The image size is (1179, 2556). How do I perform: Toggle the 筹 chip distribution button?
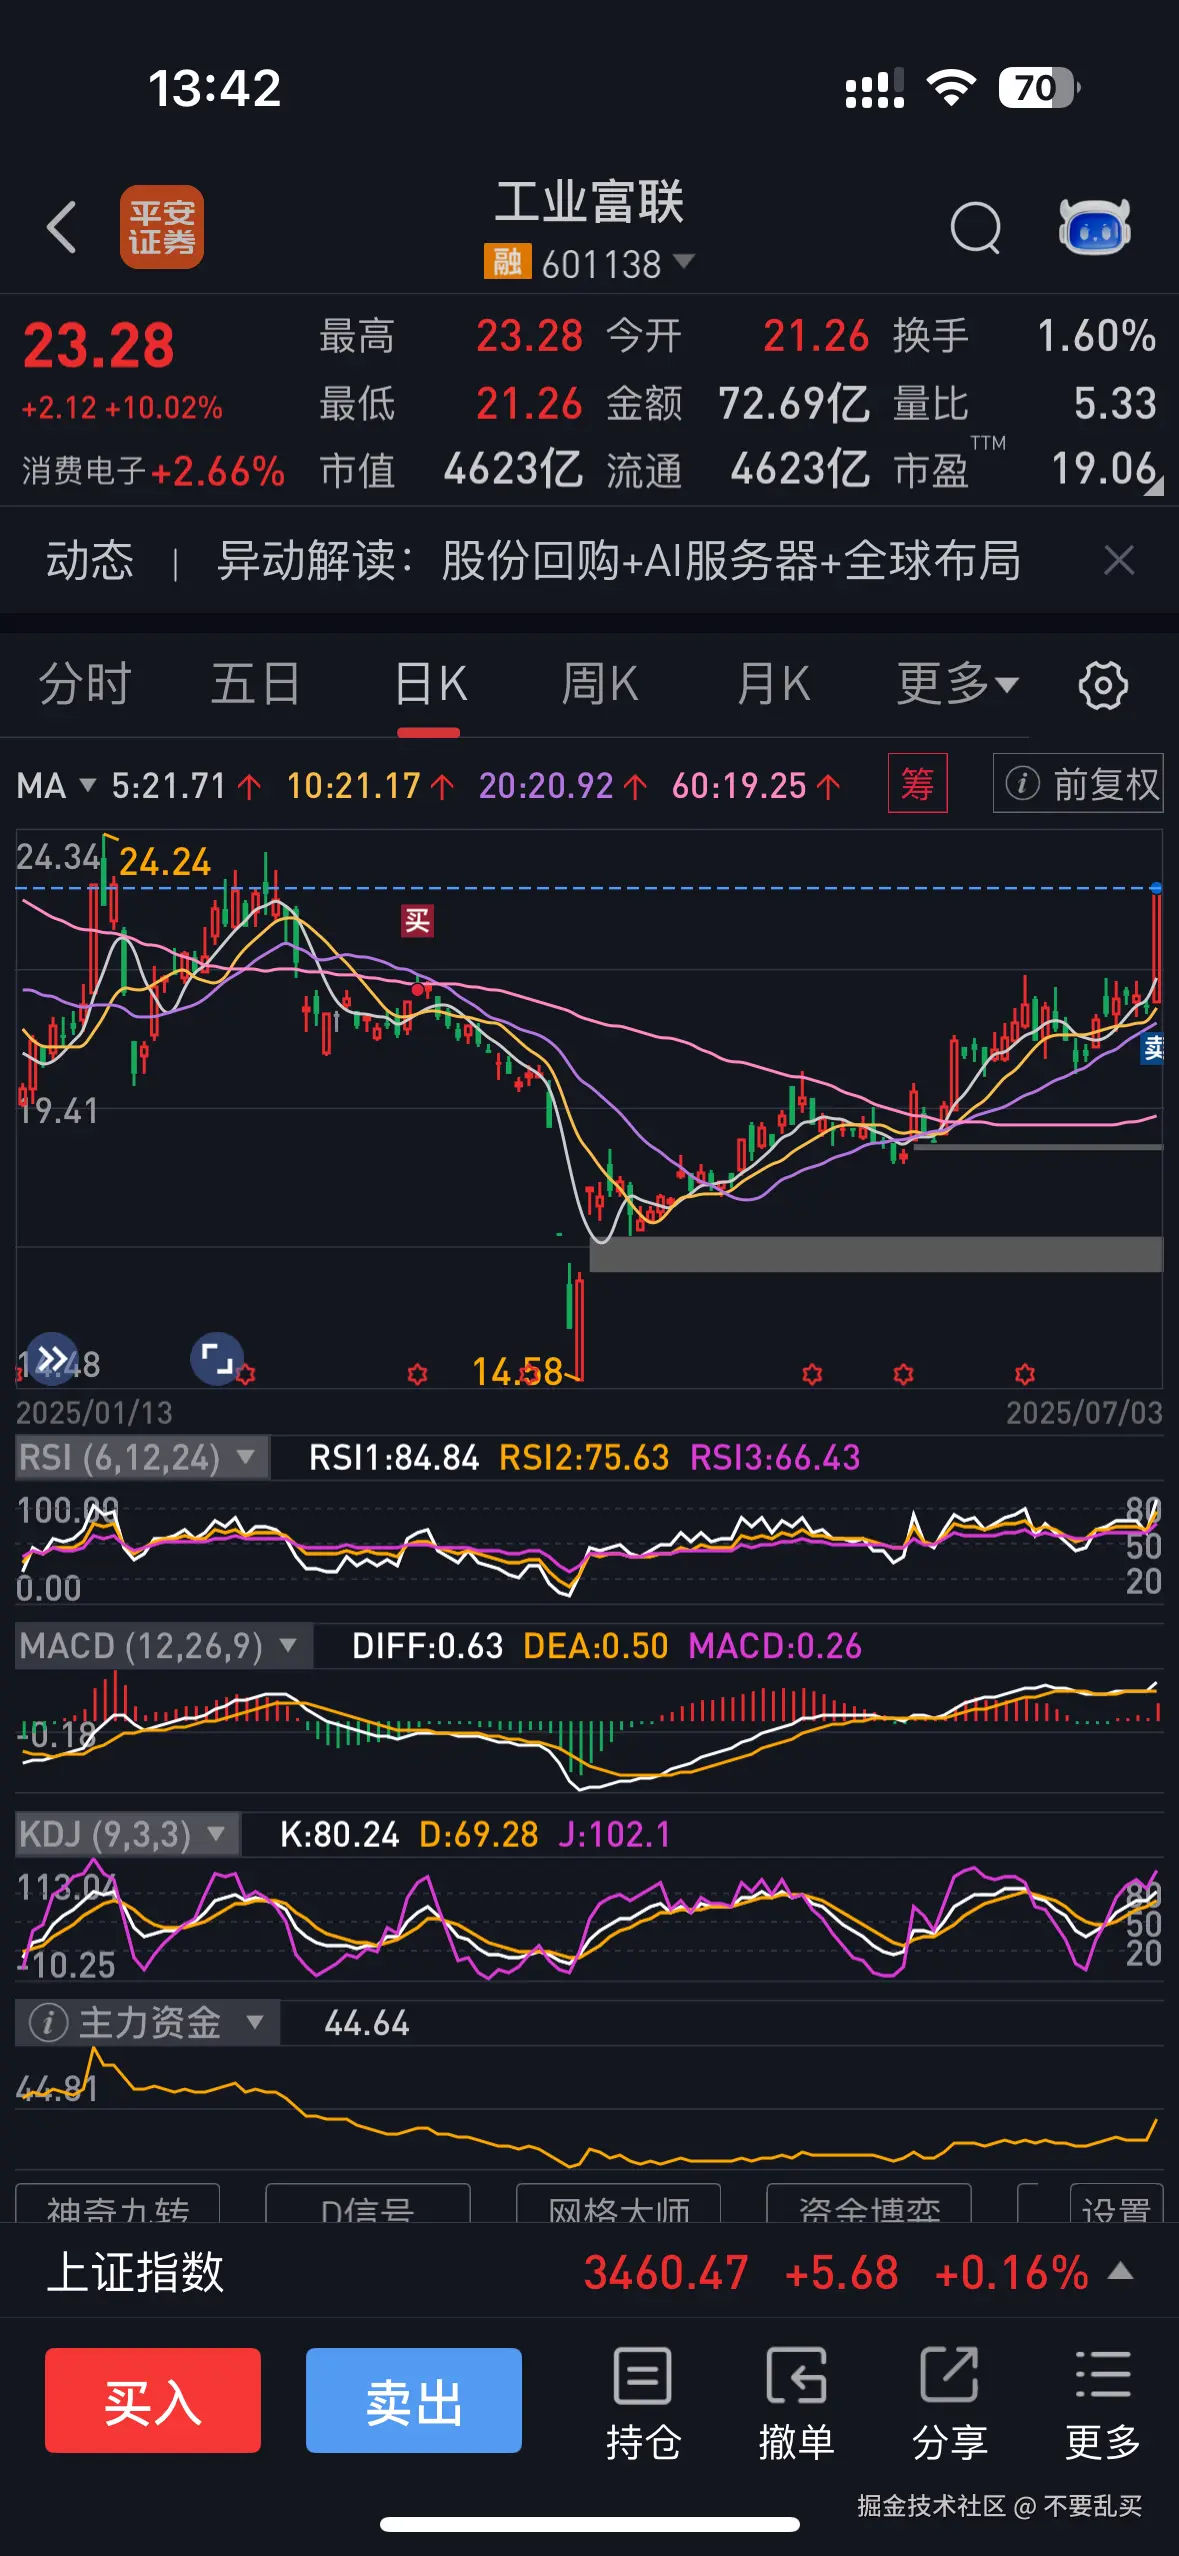click(917, 784)
